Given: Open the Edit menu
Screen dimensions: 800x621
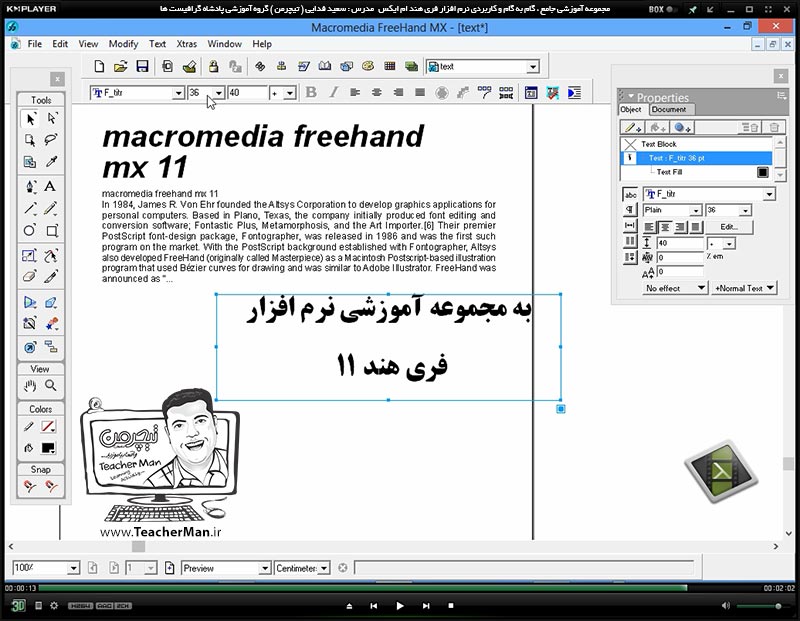Looking at the screenshot, I should pyautogui.click(x=60, y=44).
